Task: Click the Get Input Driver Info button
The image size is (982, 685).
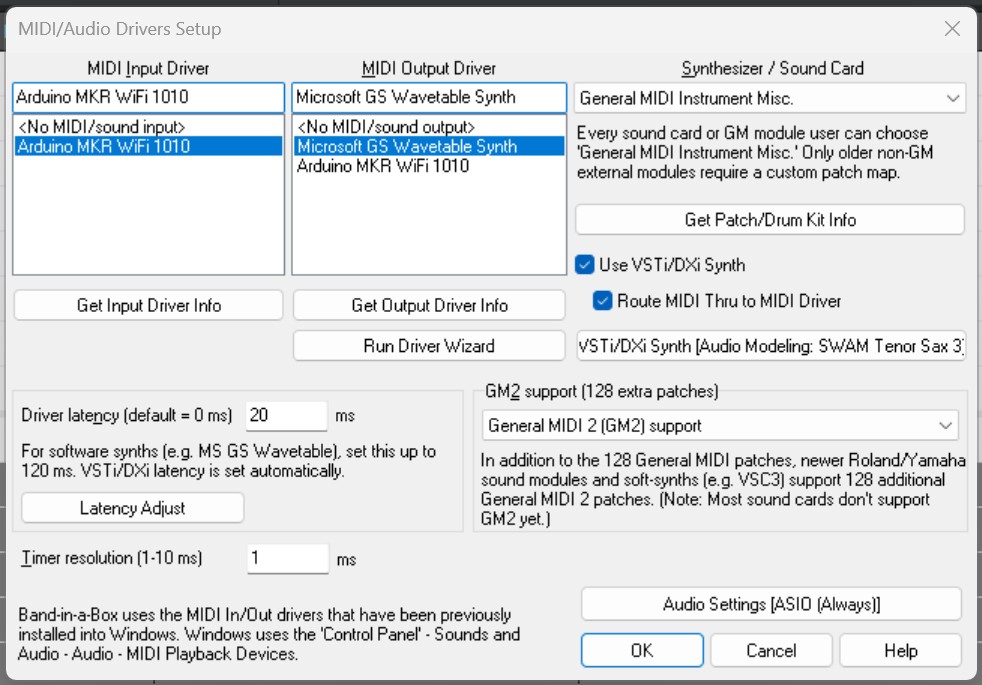Action: 147,305
